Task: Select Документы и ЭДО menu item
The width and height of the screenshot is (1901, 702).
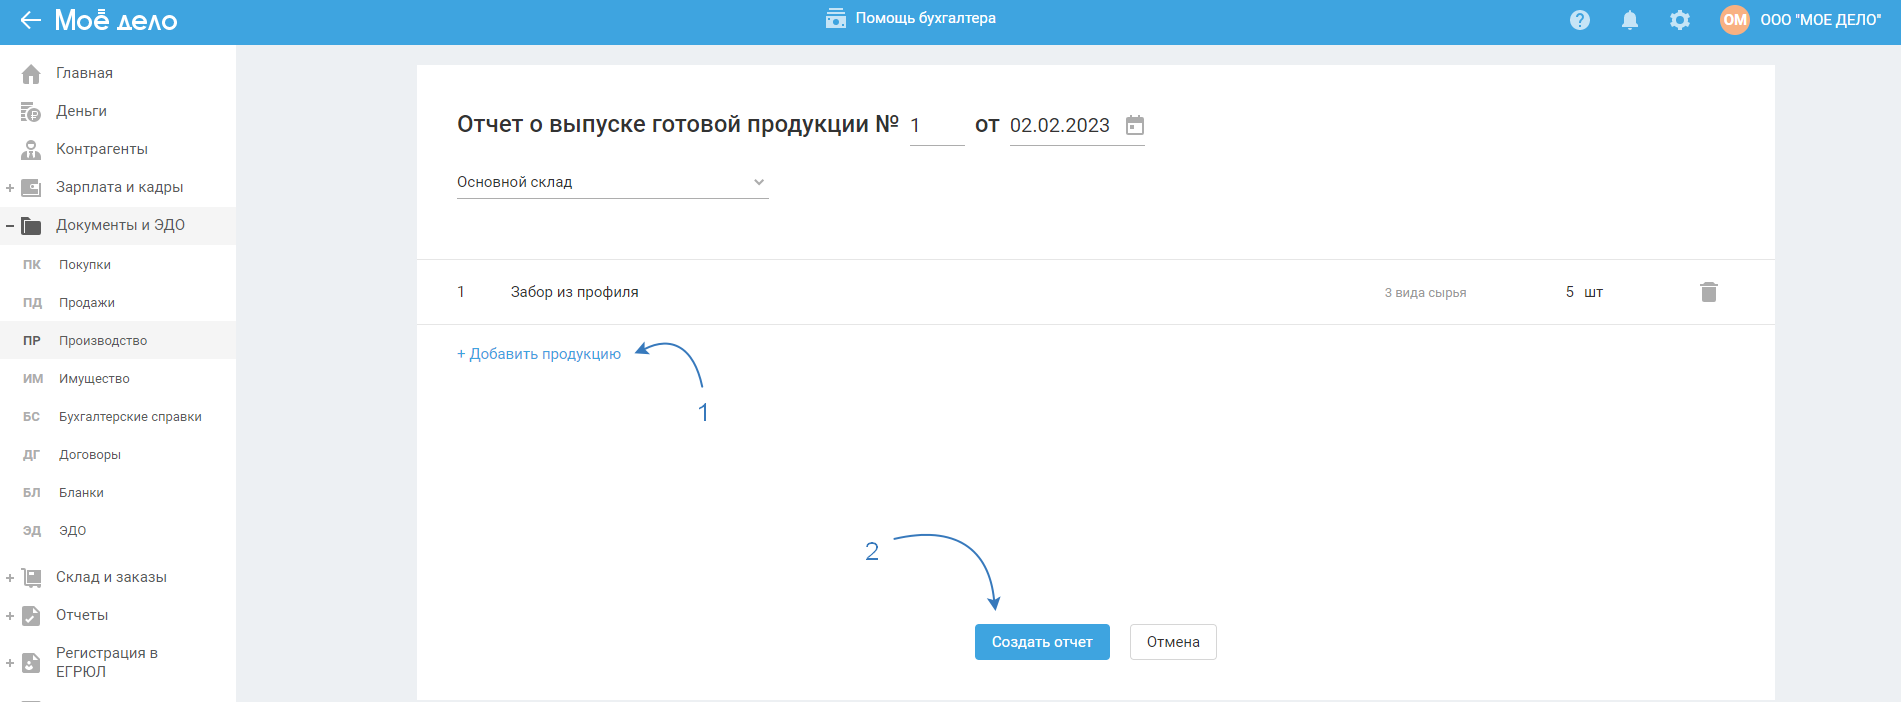Action: coord(120,225)
